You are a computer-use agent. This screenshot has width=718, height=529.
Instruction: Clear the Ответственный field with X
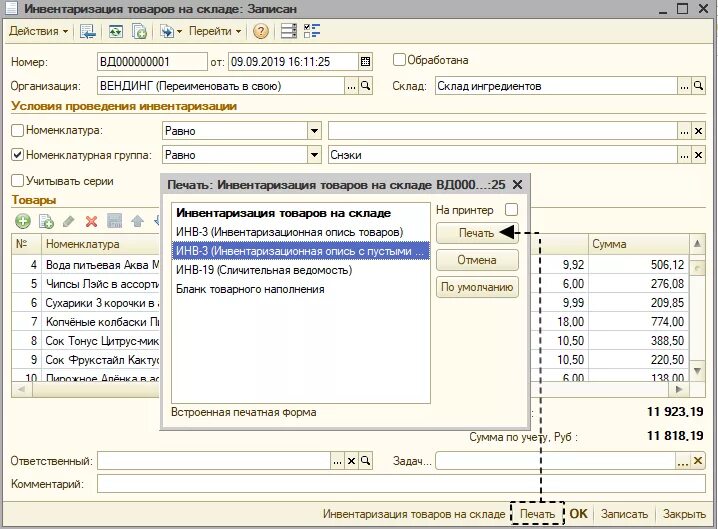pyautogui.click(x=351, y=460)
